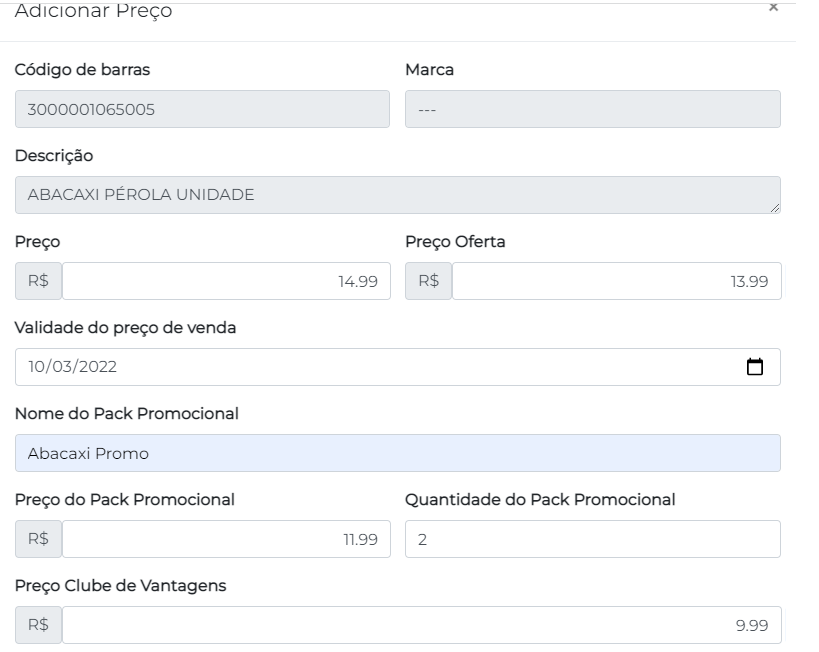819x652 pixels.
Task: Click the date text 10/03/2022
Action: 73,367
